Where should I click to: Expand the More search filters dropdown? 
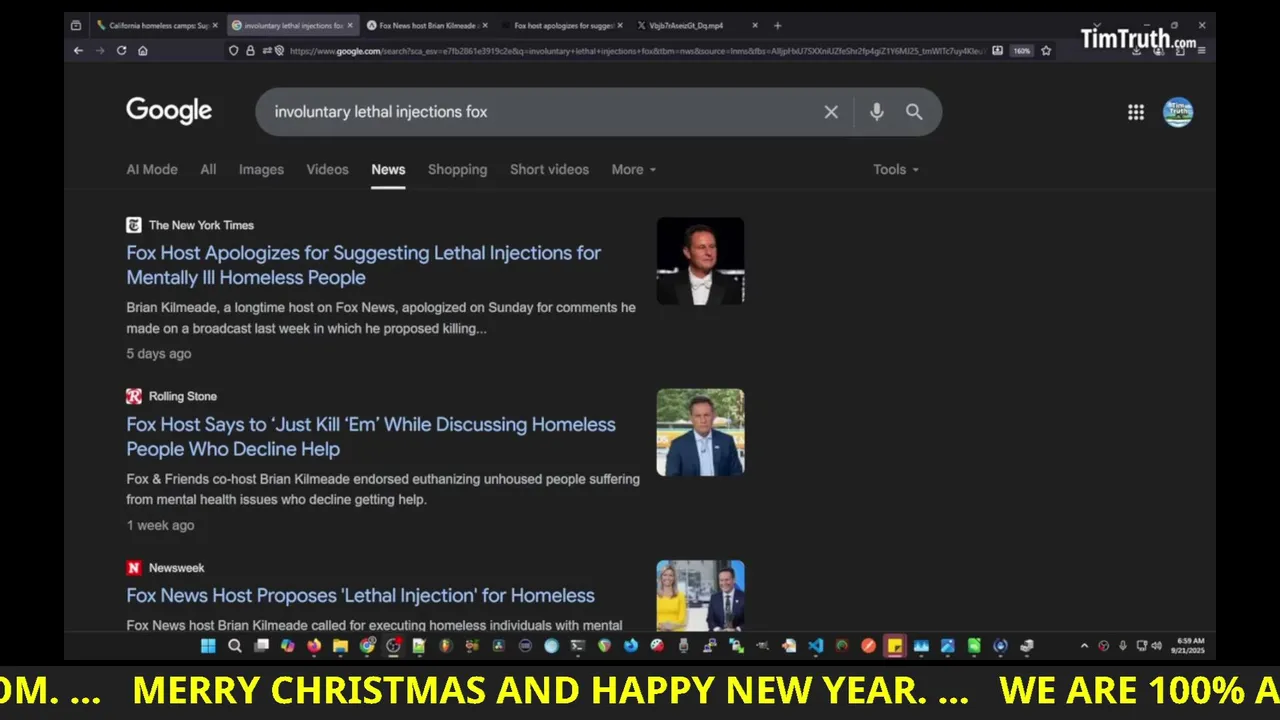(634, 169)
